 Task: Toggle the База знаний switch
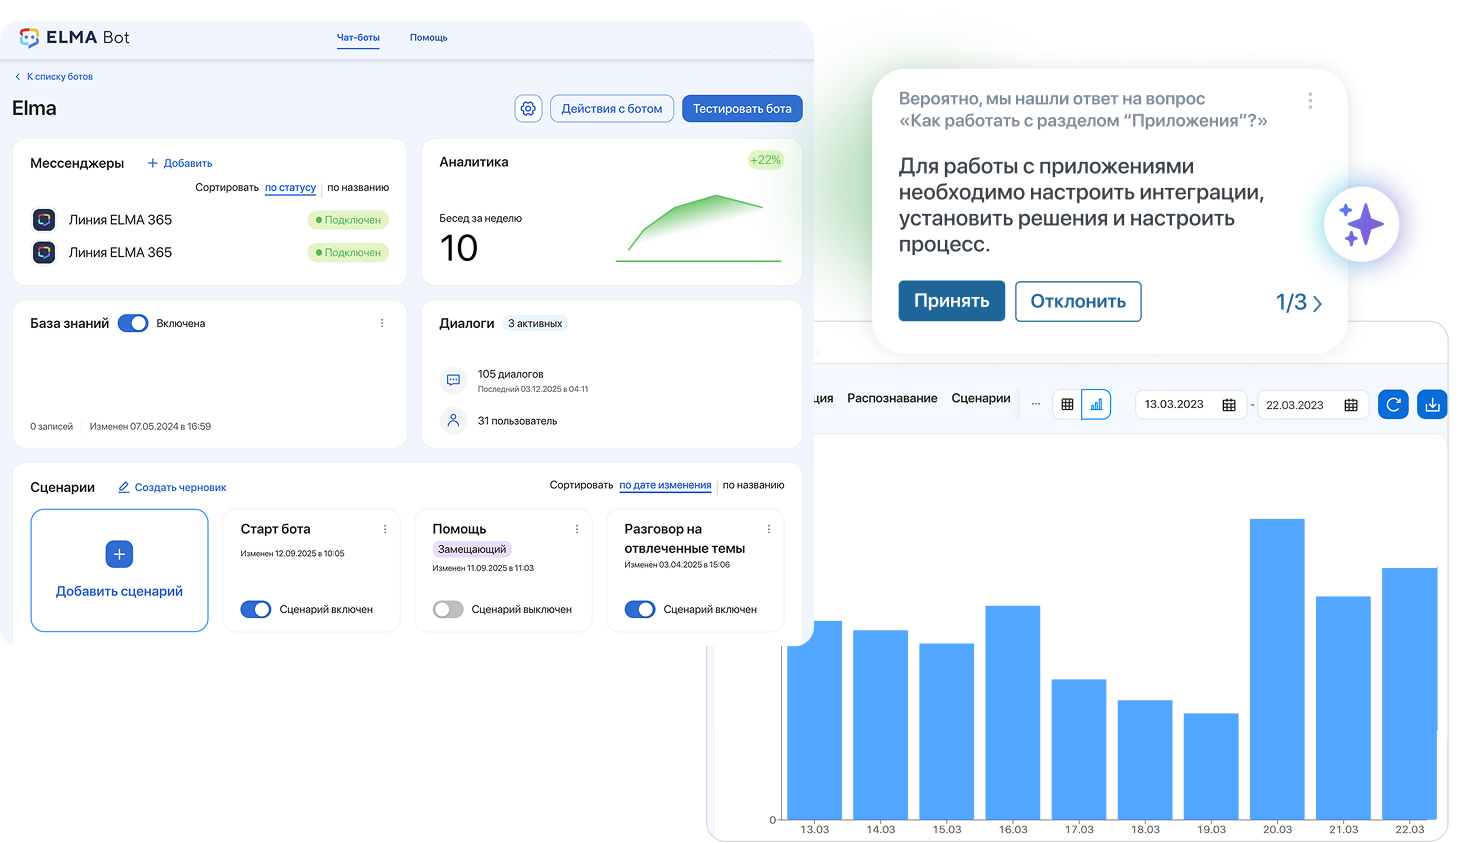[133, 323]
